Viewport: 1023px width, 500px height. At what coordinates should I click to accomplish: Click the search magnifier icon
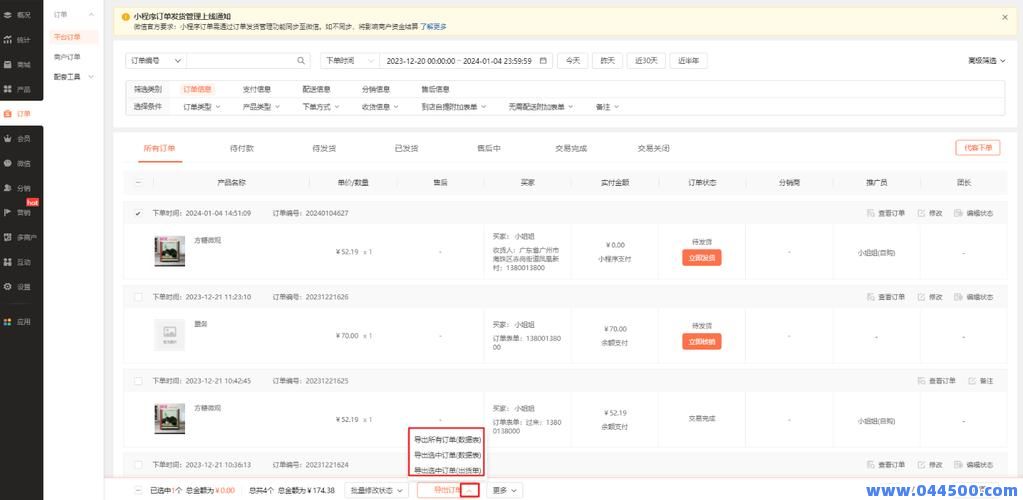coord(301,61)
